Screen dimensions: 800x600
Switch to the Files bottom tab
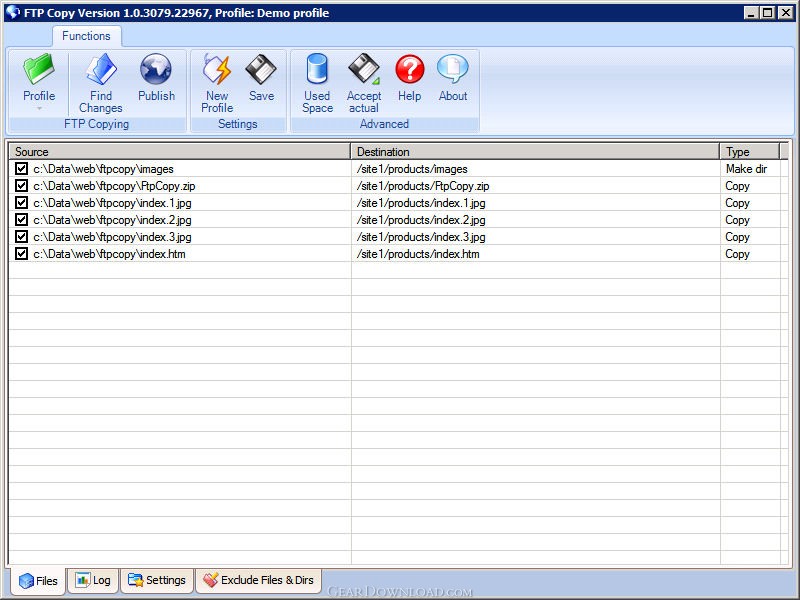click(x=38, y=581)
